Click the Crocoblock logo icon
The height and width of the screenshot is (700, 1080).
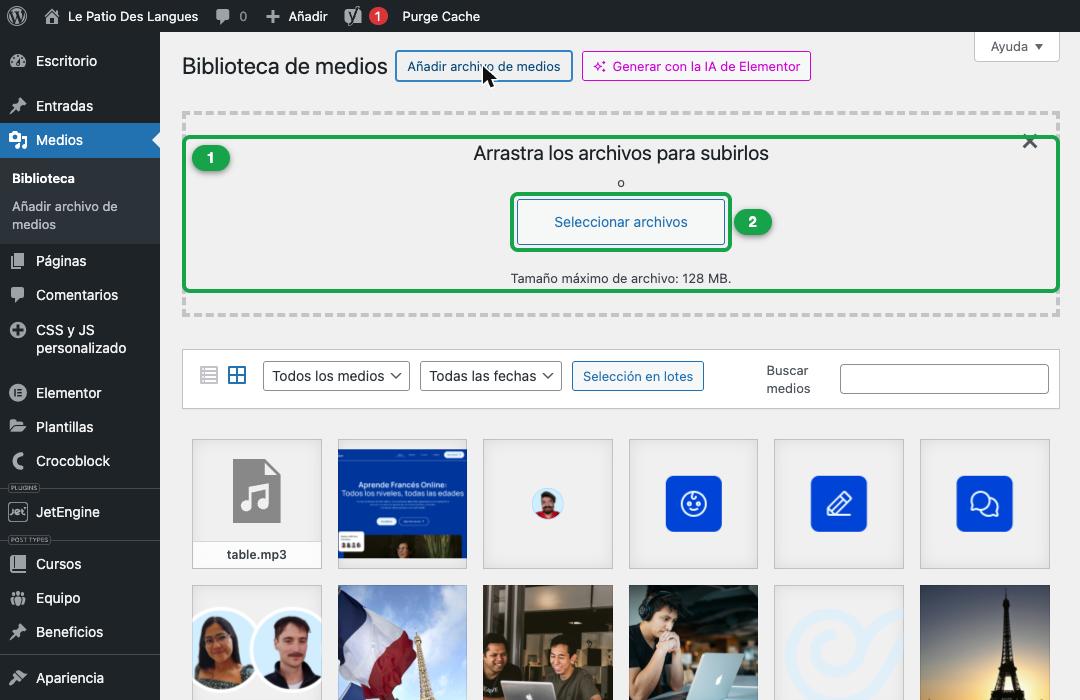[x=18, y=460]
